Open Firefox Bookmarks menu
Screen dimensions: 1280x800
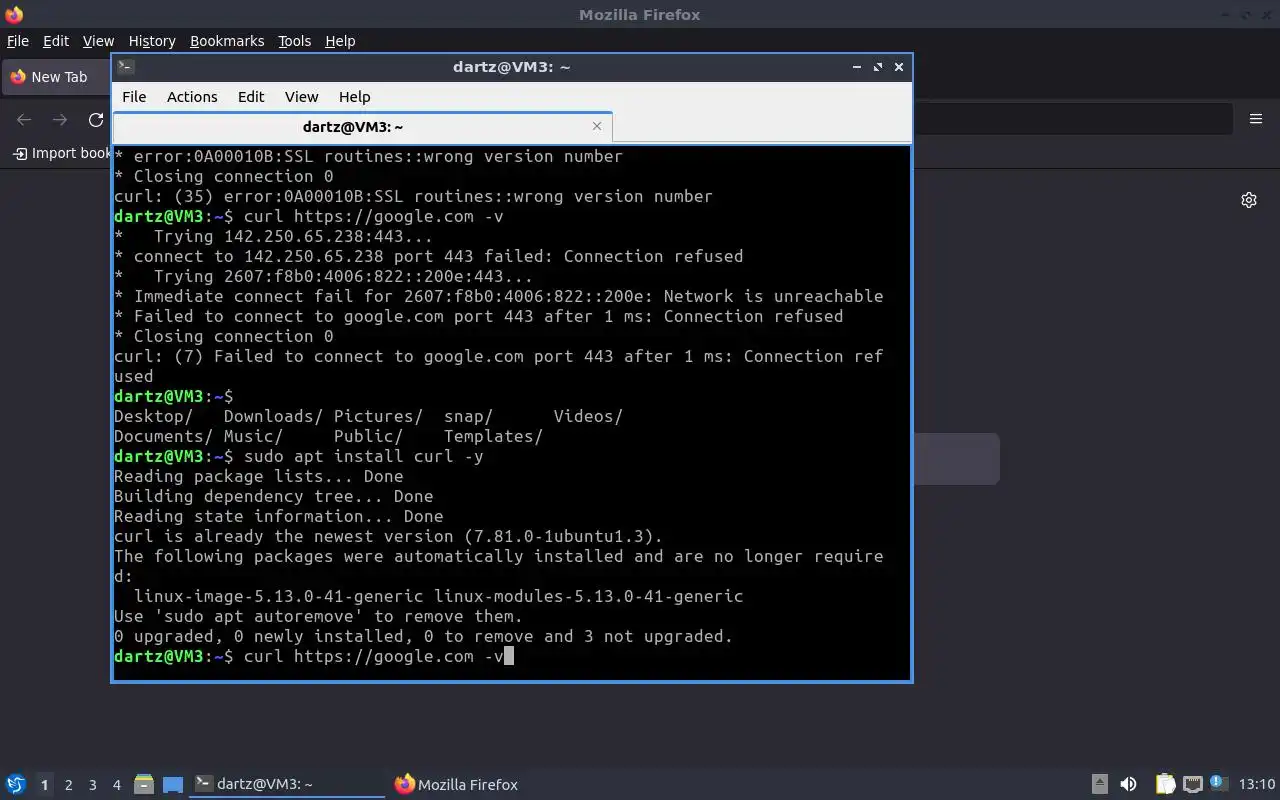pyautogui.click(x=227, y=41)
